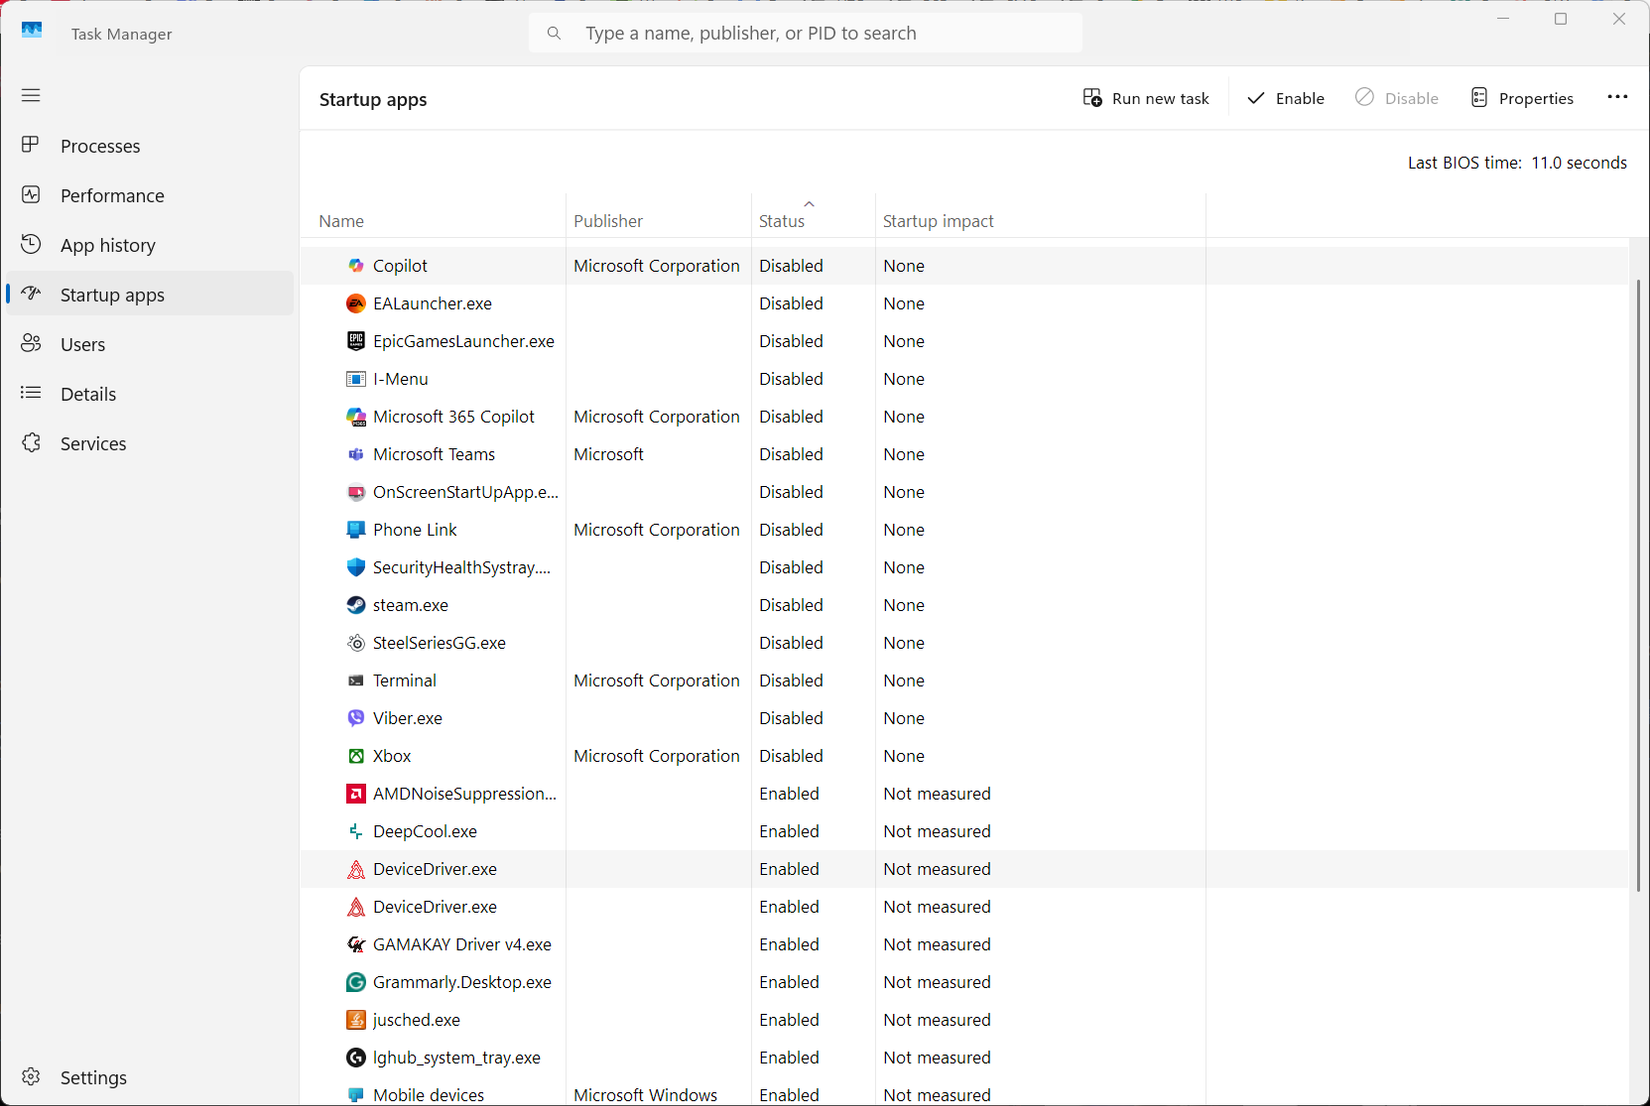Click the vertical scrollbar thumb
The width and height of the screenshot is (1650, 1106).
pos(1638,585)
